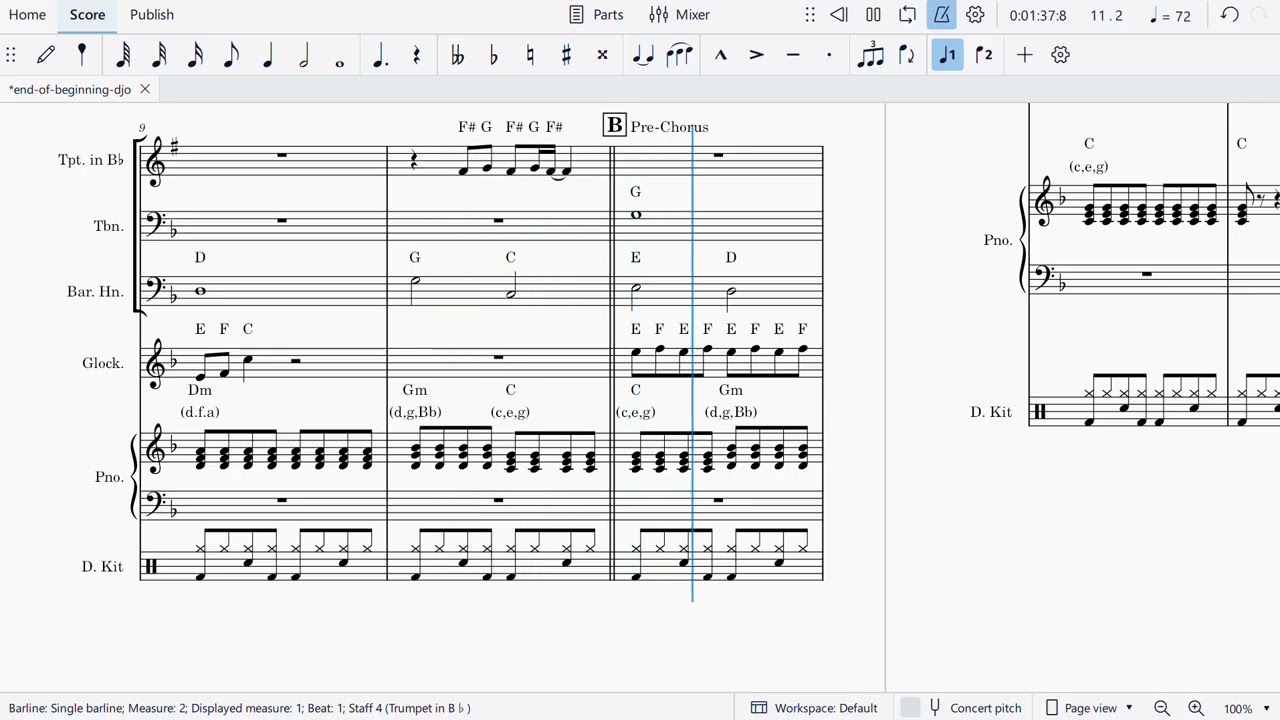Open the Parts dialog

point(596,15)
